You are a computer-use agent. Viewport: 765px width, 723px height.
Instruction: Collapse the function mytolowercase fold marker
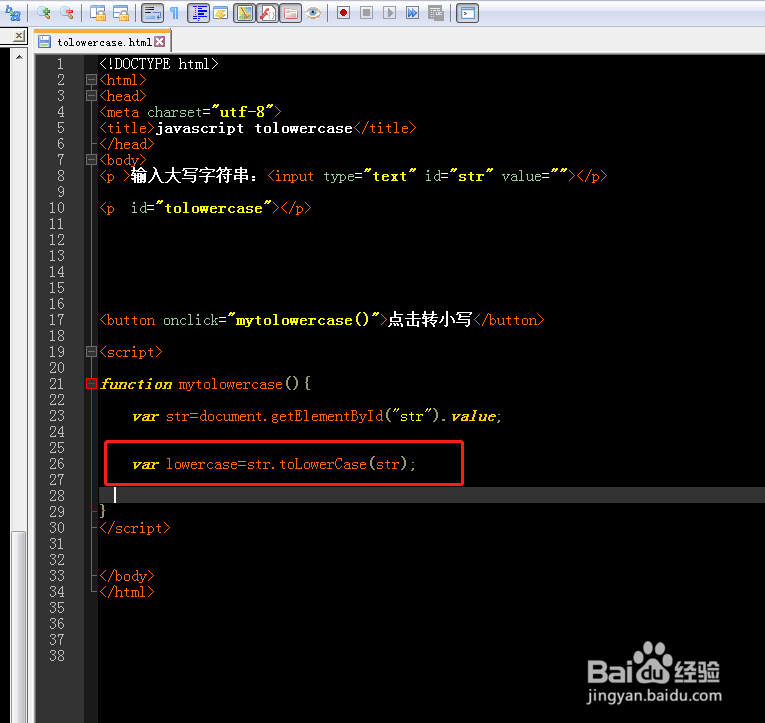(x=91, y=384)
